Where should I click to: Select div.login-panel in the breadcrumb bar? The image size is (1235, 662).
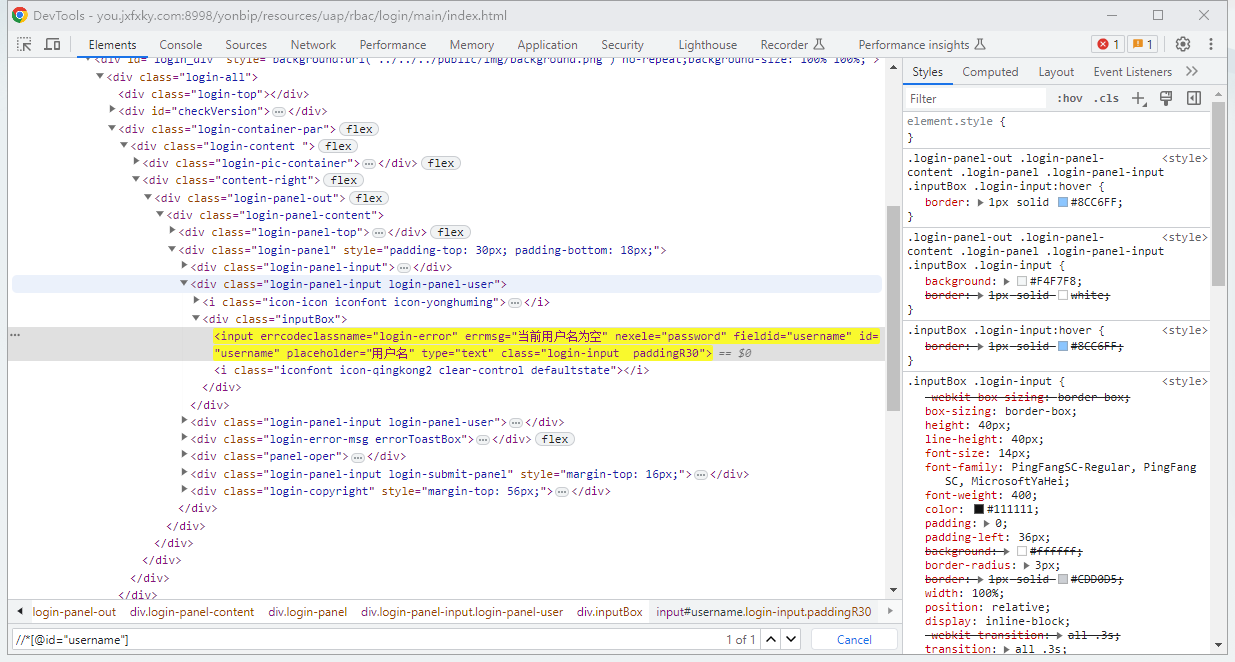[x=307, y=612]
